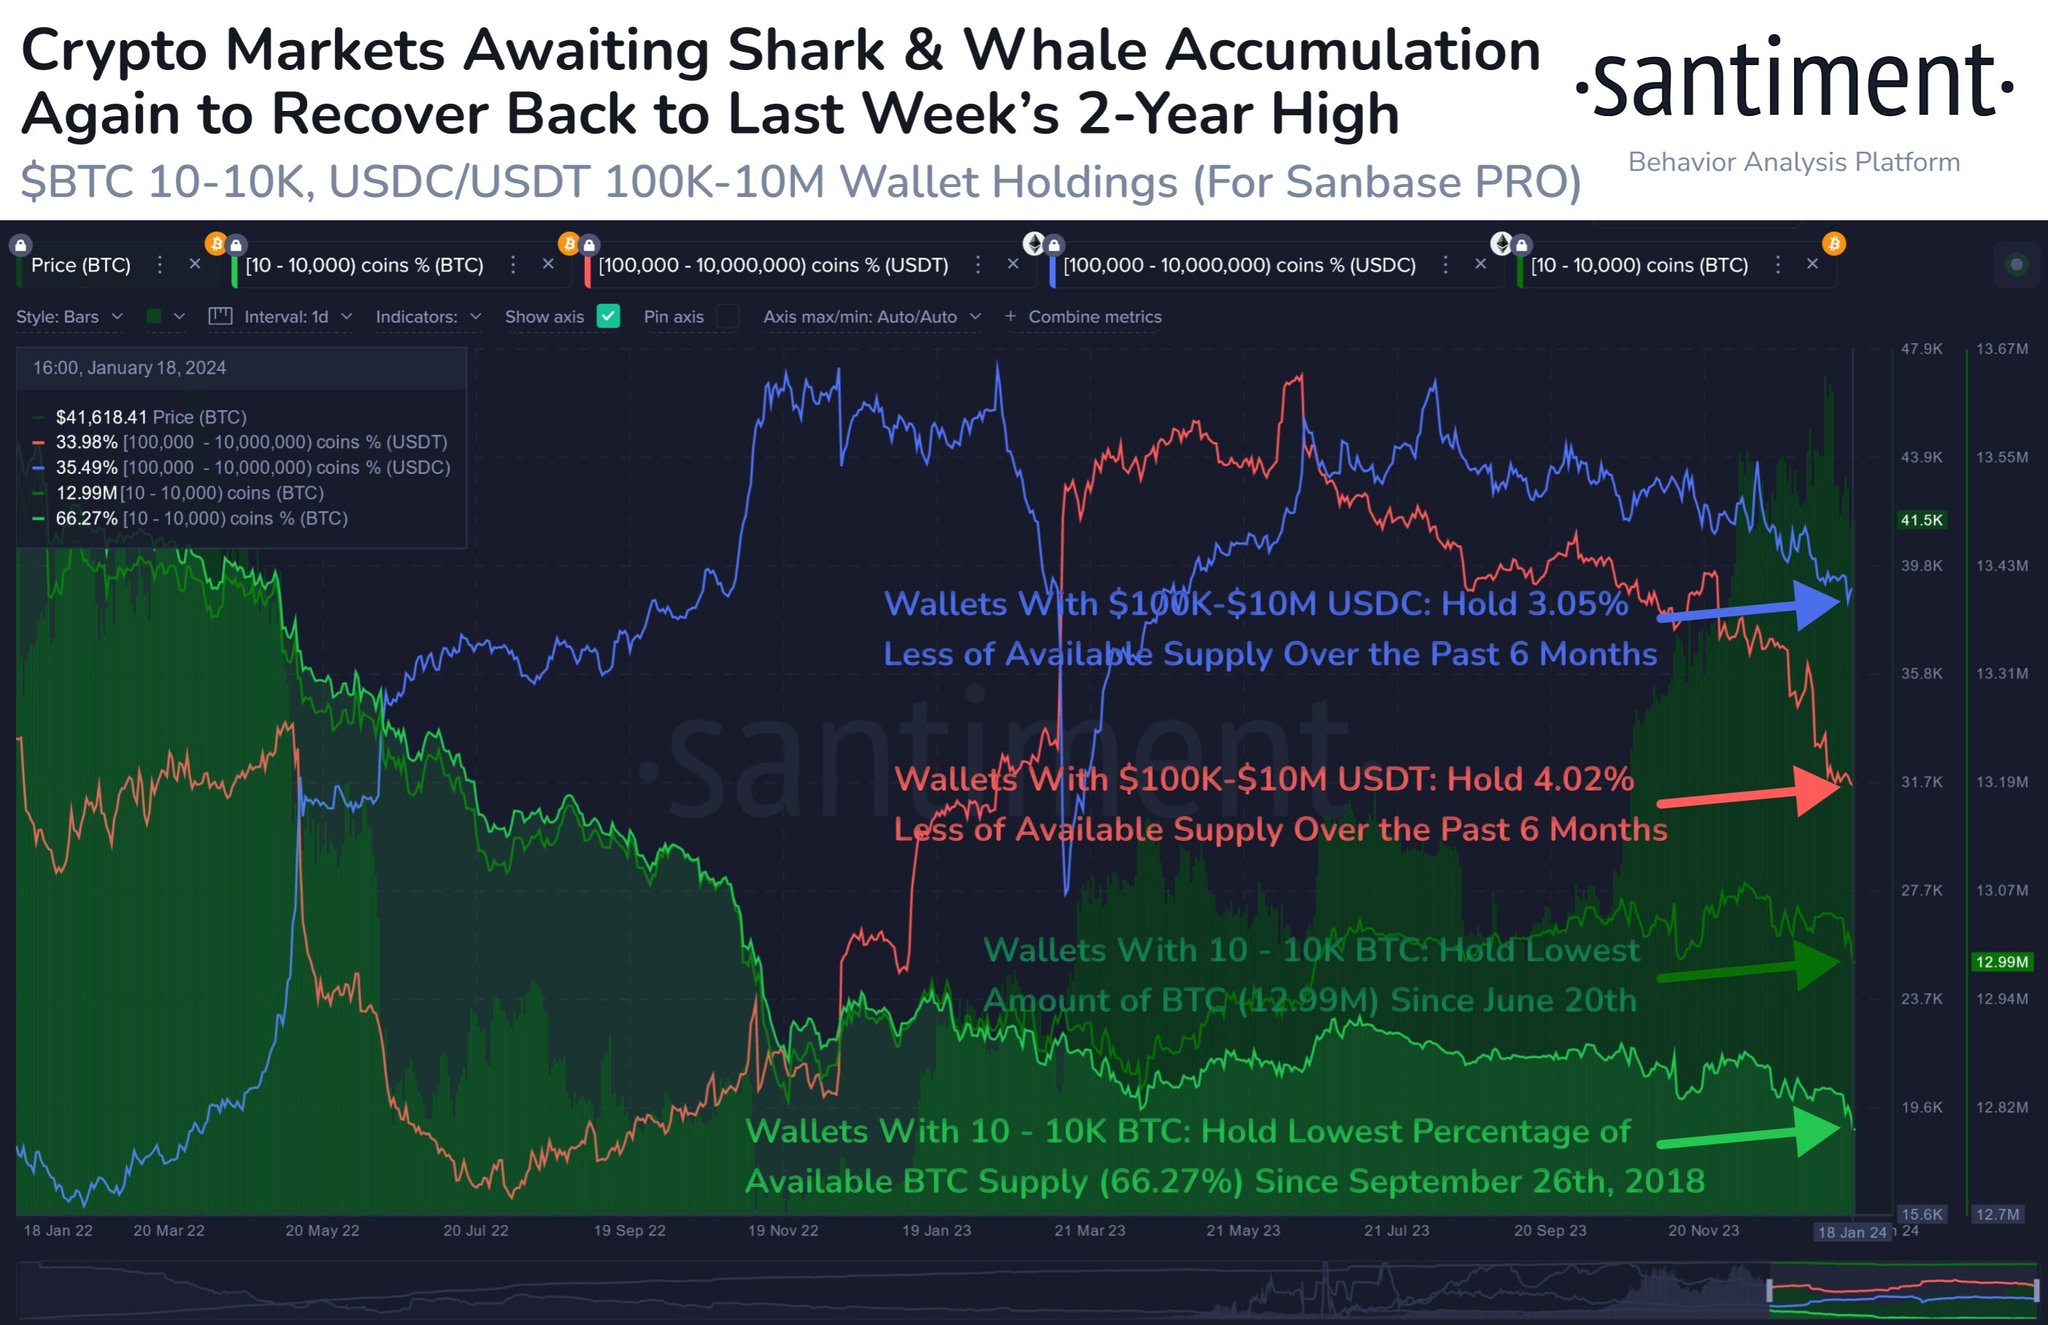Select the [100,000 - 10,000,000) coins % (USDC) tab
2048x1325 pixels.
(x=1240, y=265)
